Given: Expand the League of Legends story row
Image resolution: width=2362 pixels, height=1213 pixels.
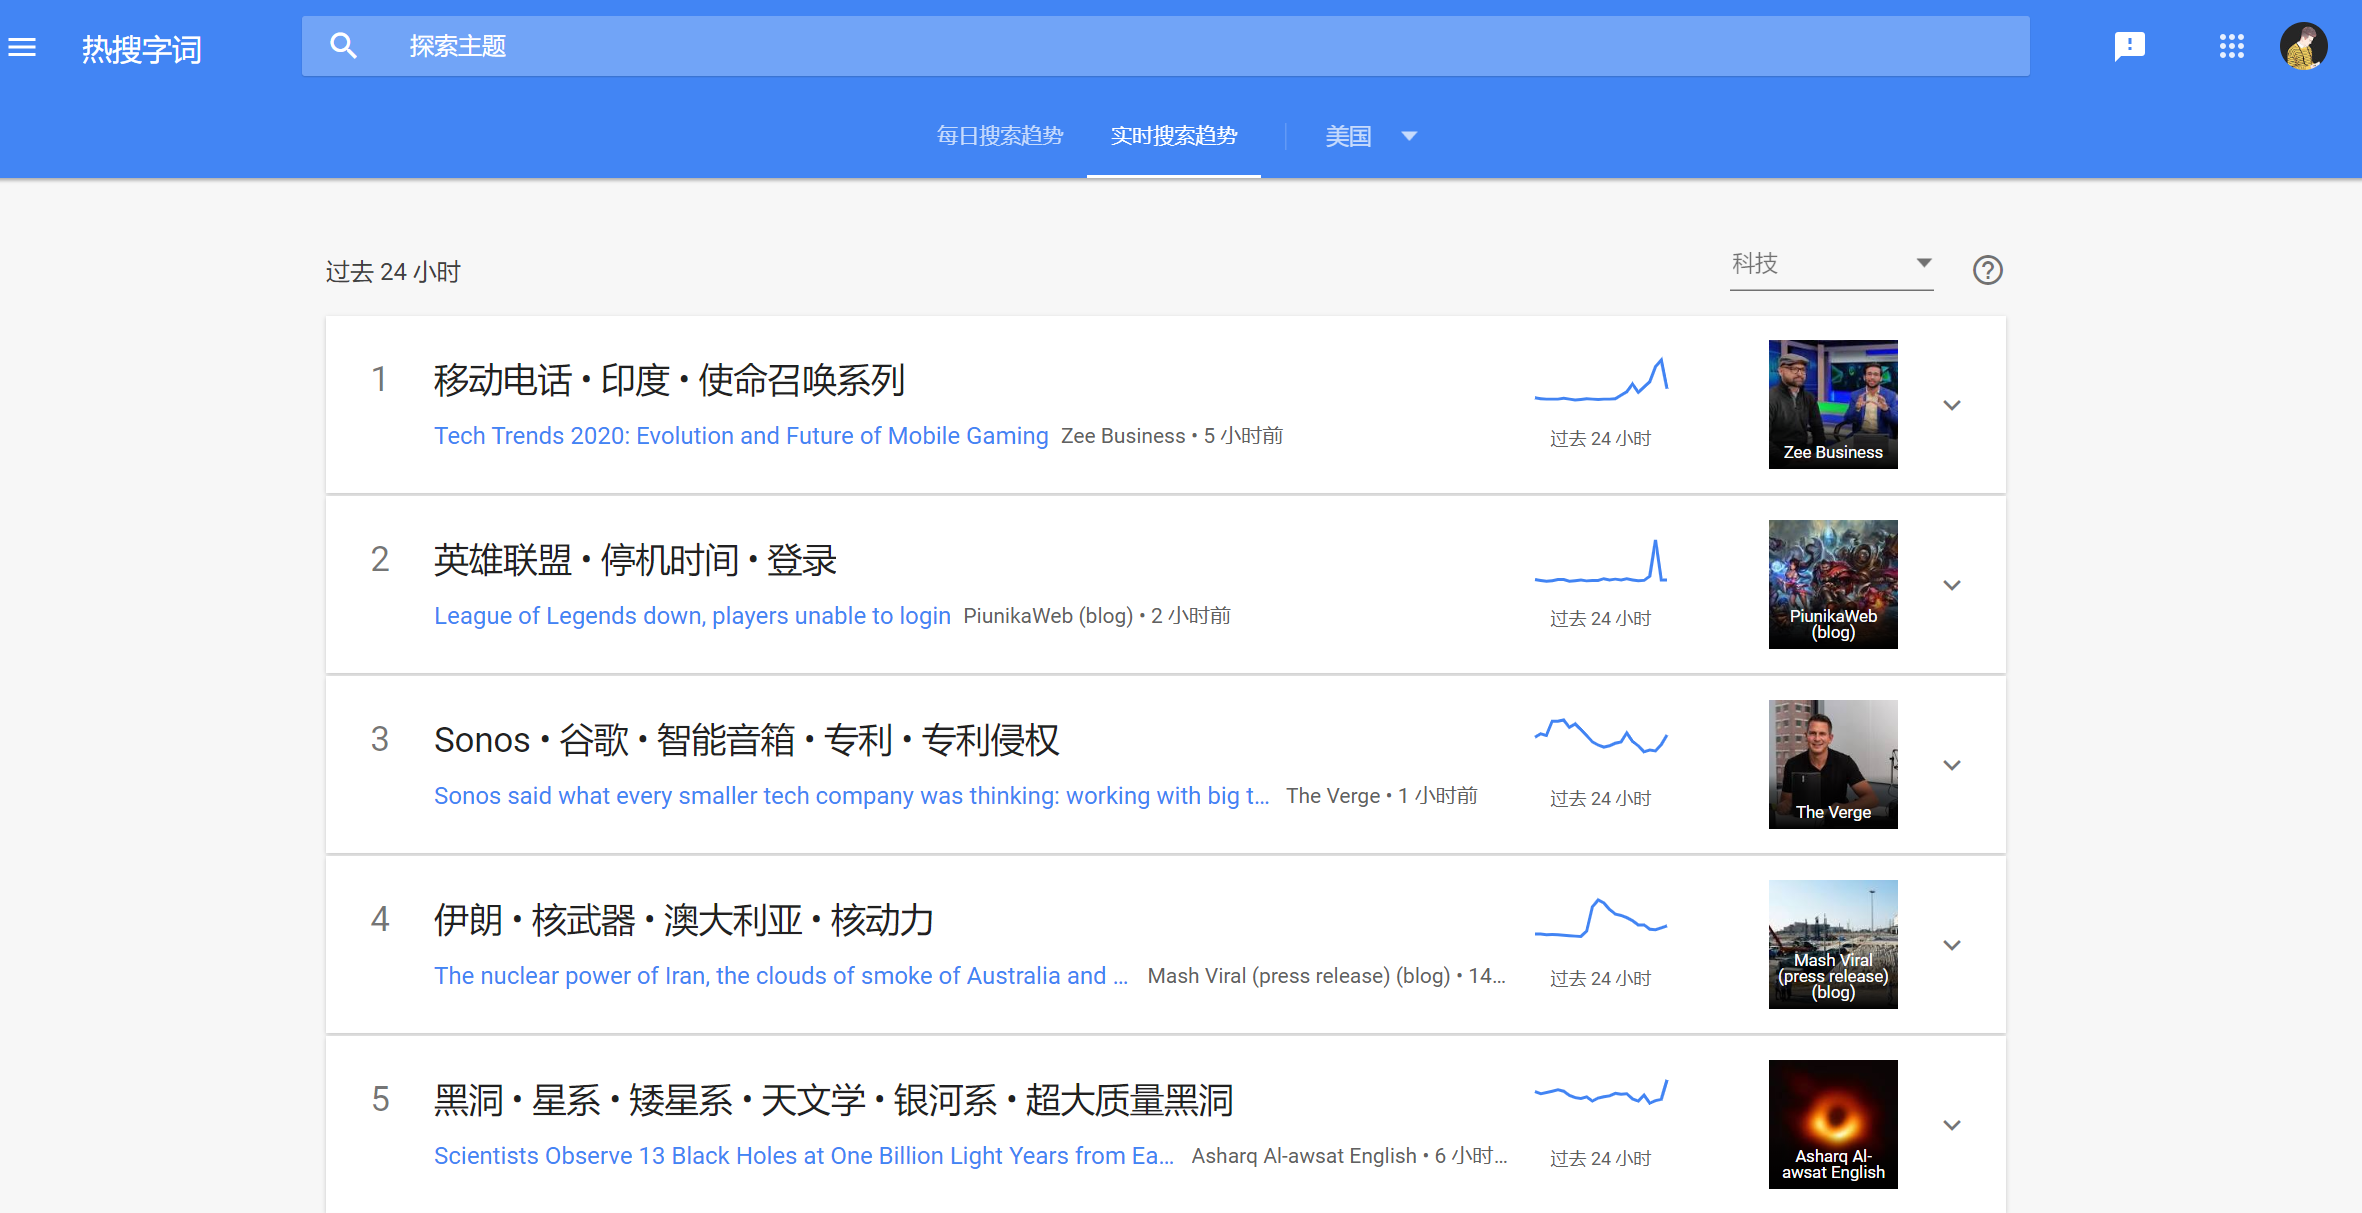Looking at the screenshot, I should click(x=1951, y=585).
